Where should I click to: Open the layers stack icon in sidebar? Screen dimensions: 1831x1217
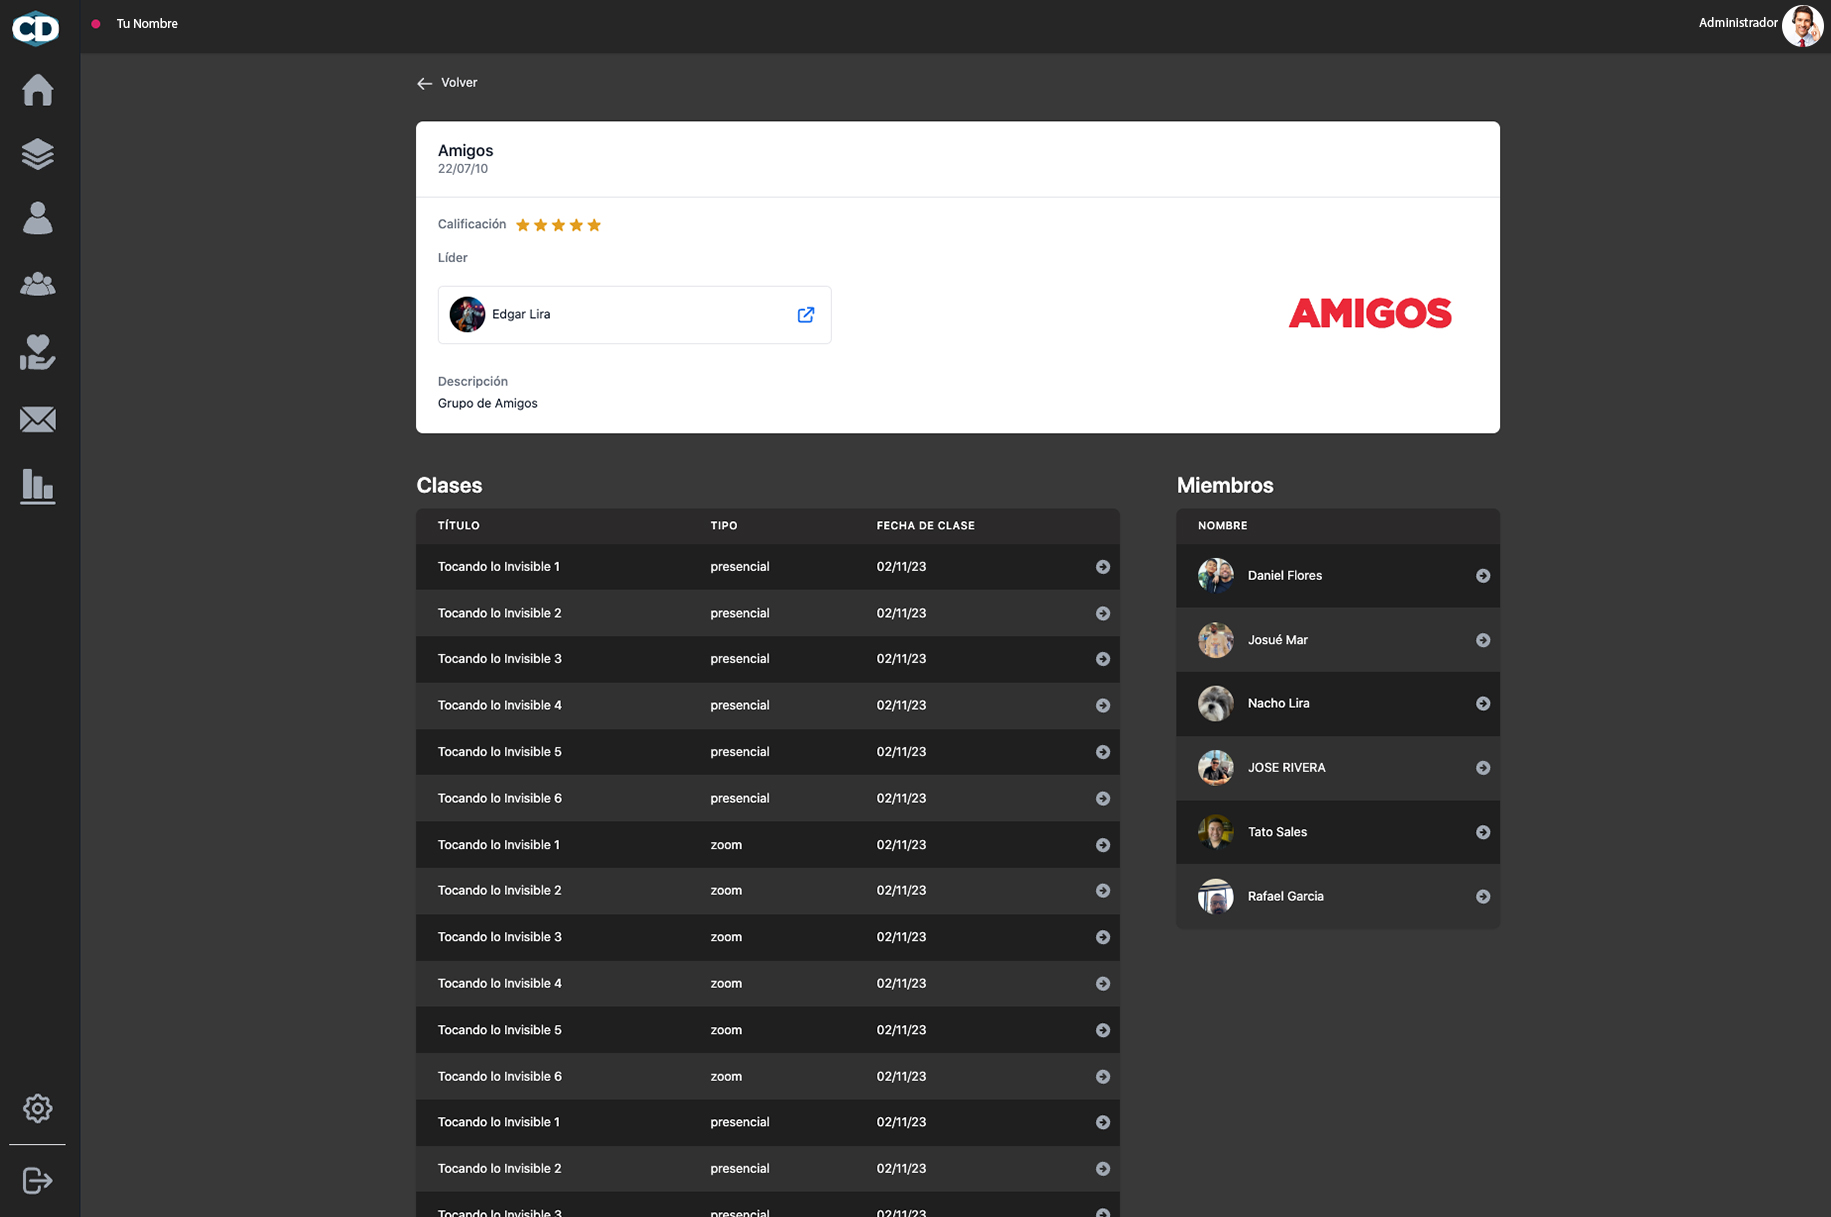pos(38,154)
